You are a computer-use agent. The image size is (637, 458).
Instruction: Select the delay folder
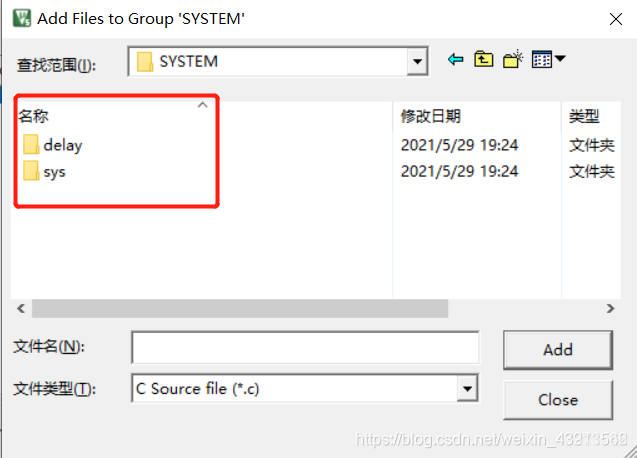pos(53,145)
